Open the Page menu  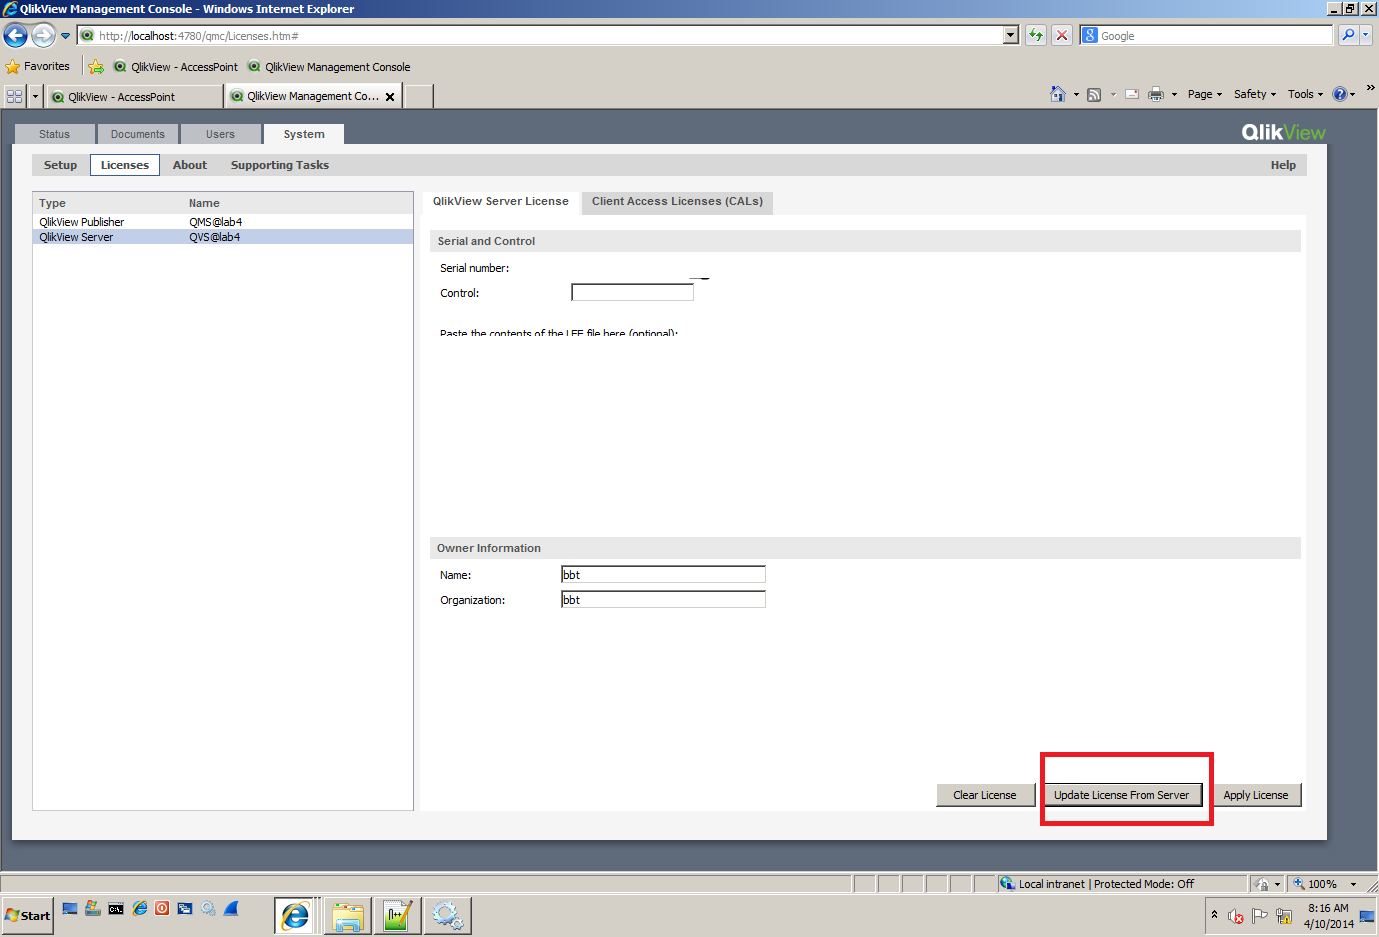pos(1204,94)
